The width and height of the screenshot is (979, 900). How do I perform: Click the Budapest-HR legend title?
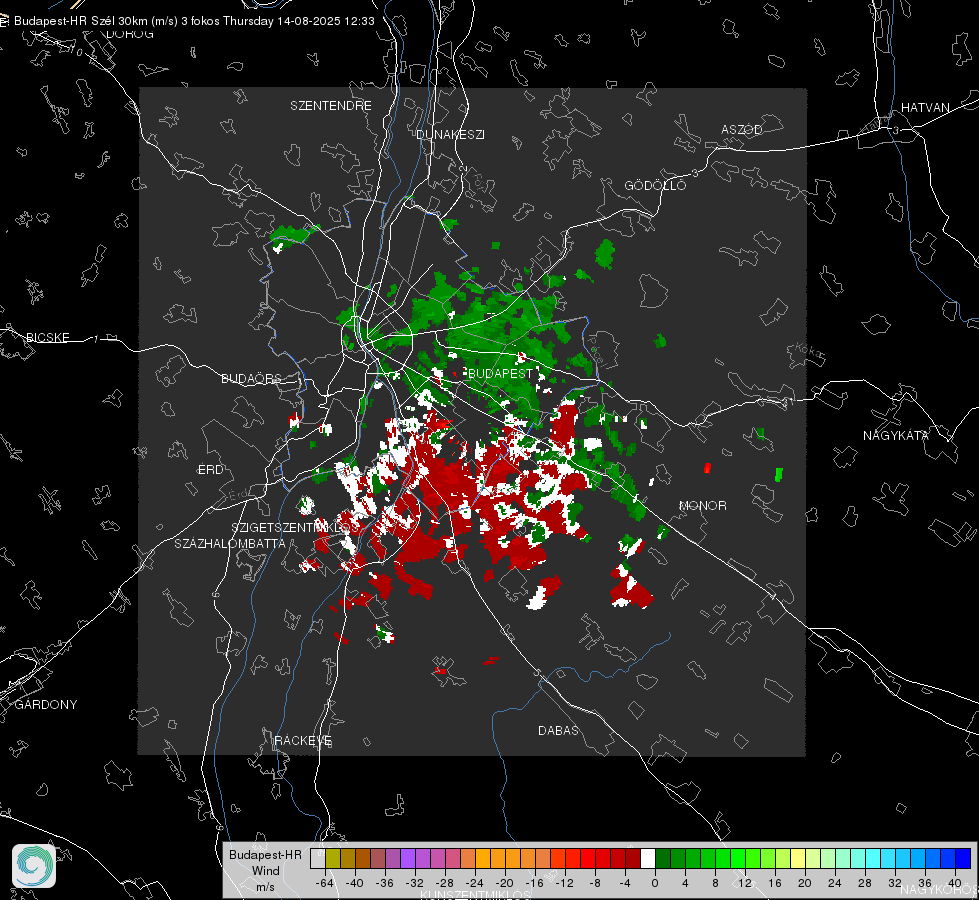(x=265, y=854)
